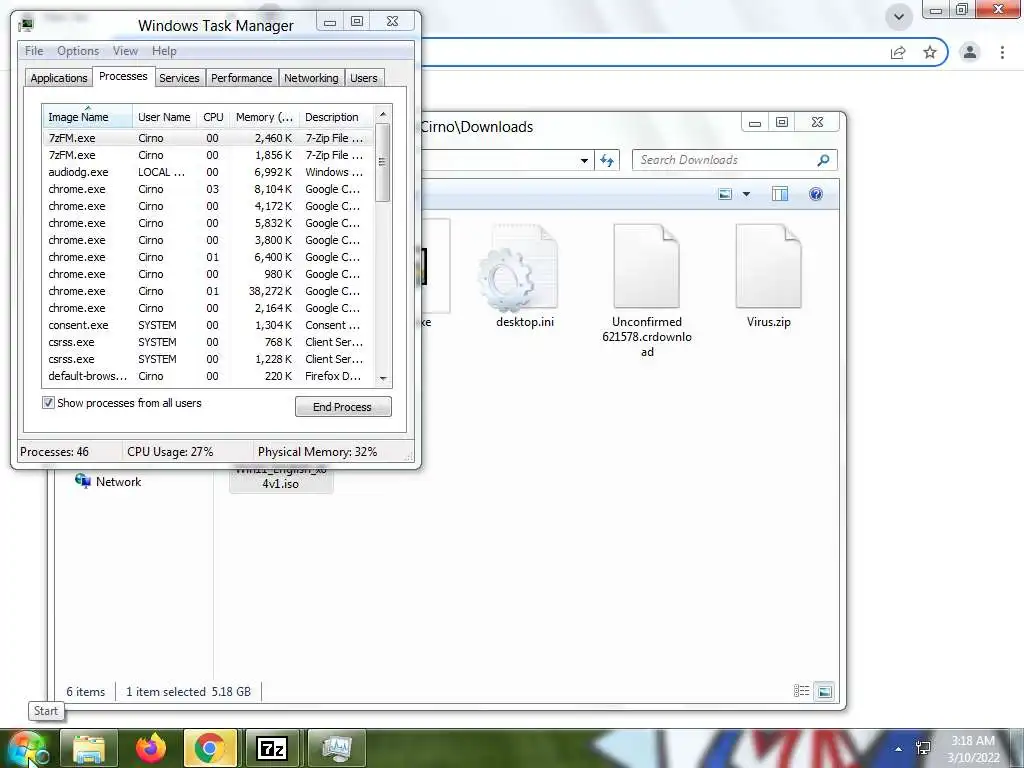This screenshot has height=768, width=1024.
Task: Click the taskbar clock showing 3:18 AM
Action: click(973, 749)
